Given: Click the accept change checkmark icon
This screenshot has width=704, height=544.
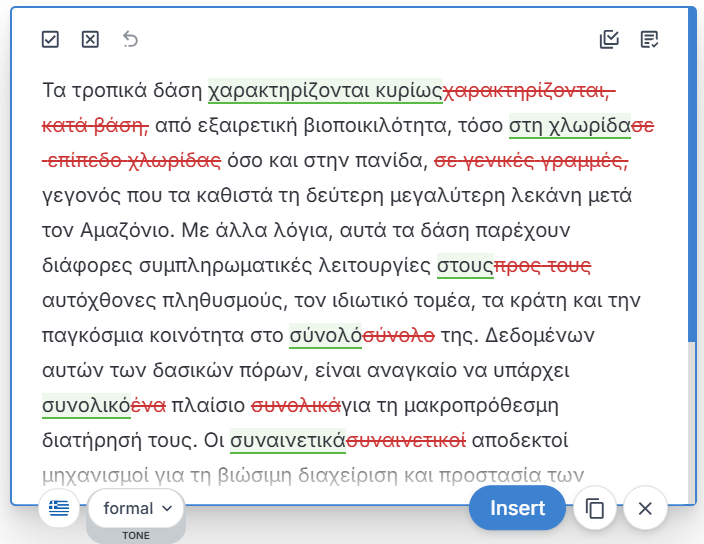Looking at the screenshot, I should coord(51,40).
